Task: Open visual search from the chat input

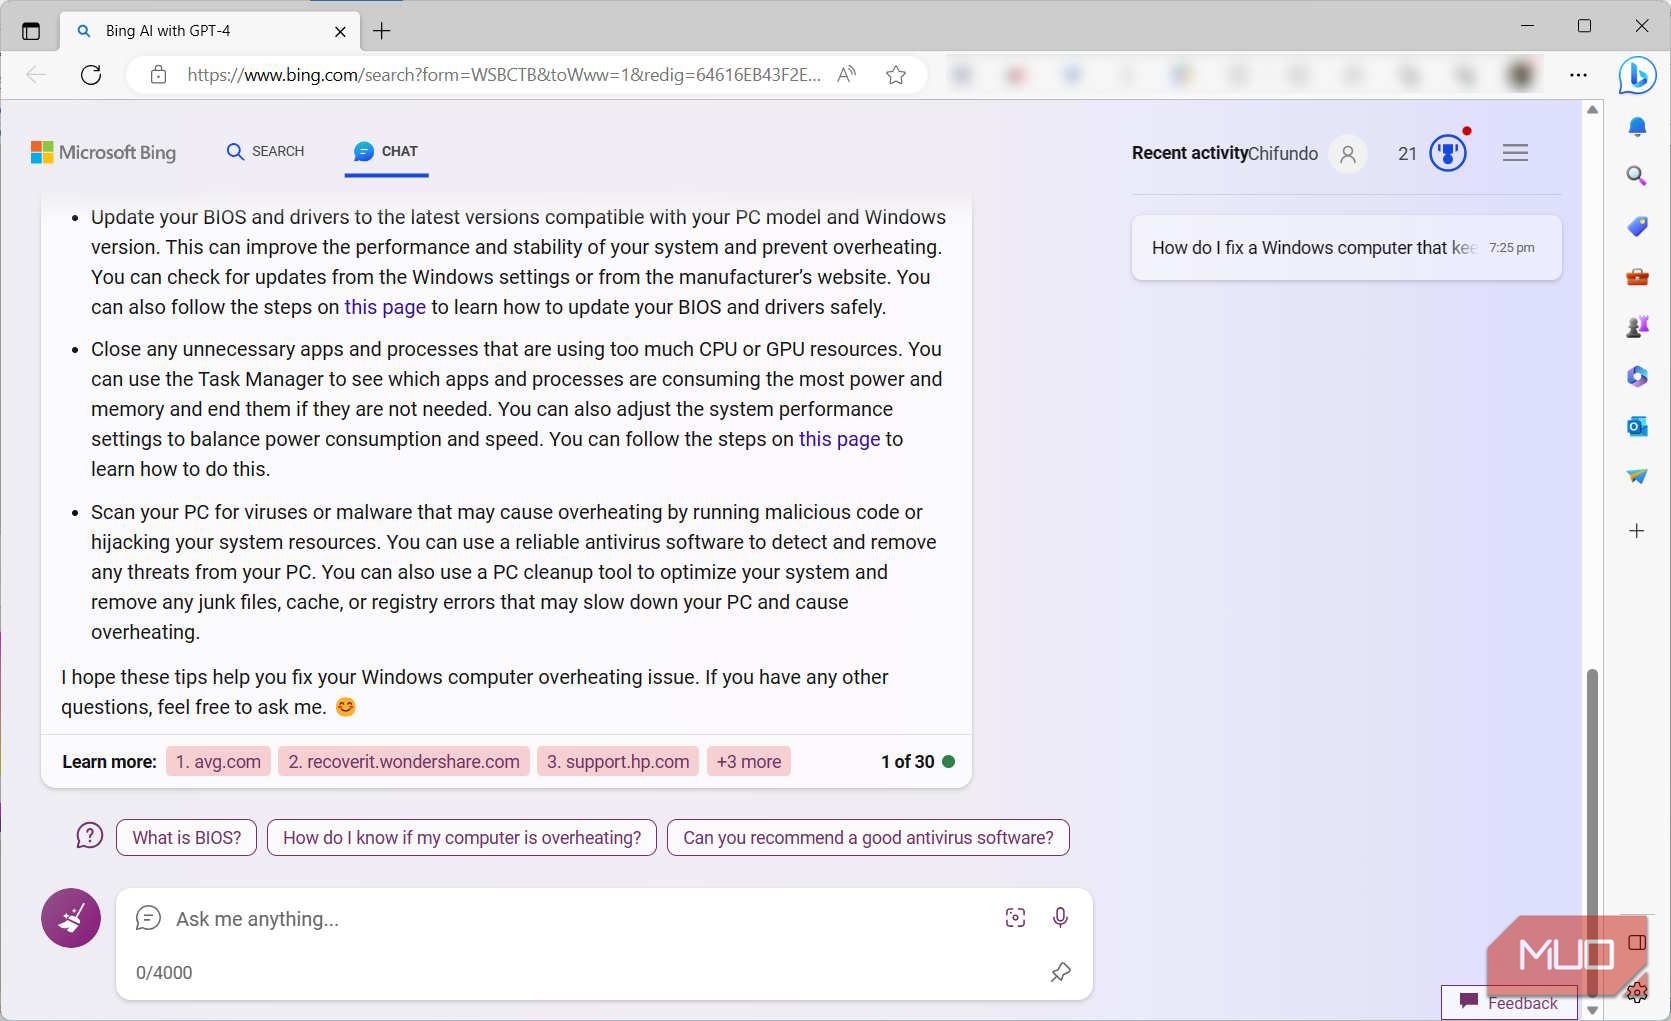Action: tap(1015, 917)
